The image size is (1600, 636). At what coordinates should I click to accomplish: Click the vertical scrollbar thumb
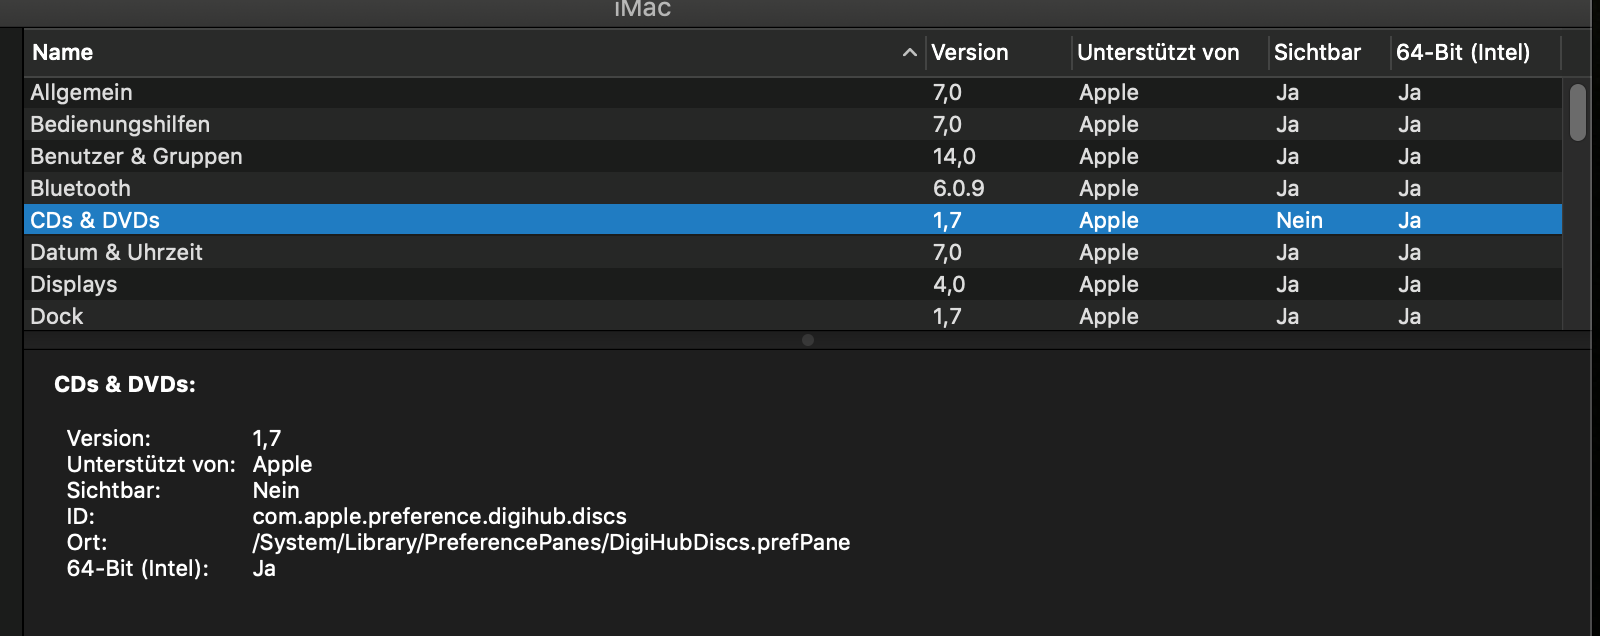[1577, 112]
